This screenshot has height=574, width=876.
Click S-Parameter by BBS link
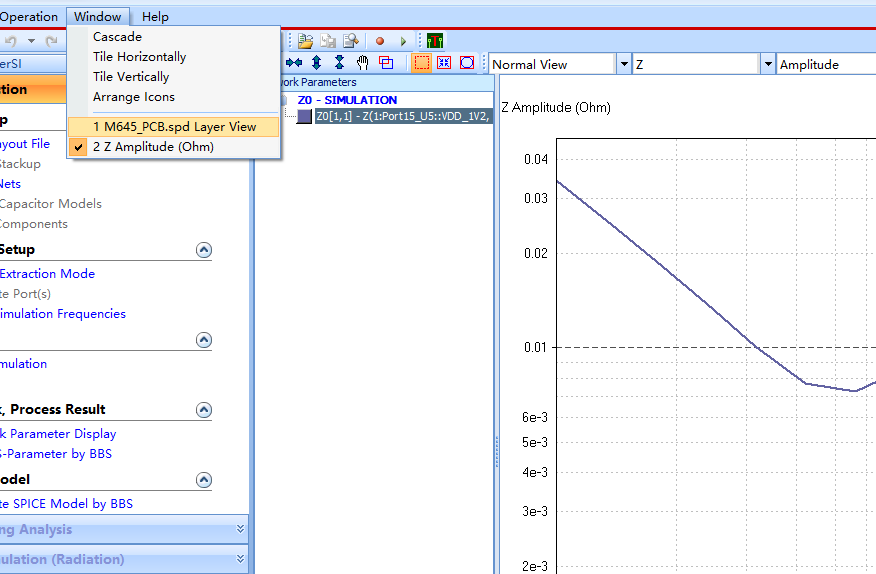[55, 454]
